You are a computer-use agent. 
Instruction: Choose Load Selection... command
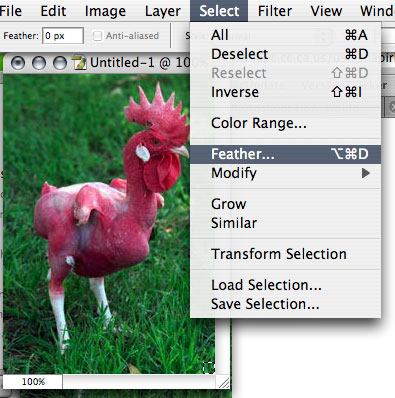[x=285, y=285]
